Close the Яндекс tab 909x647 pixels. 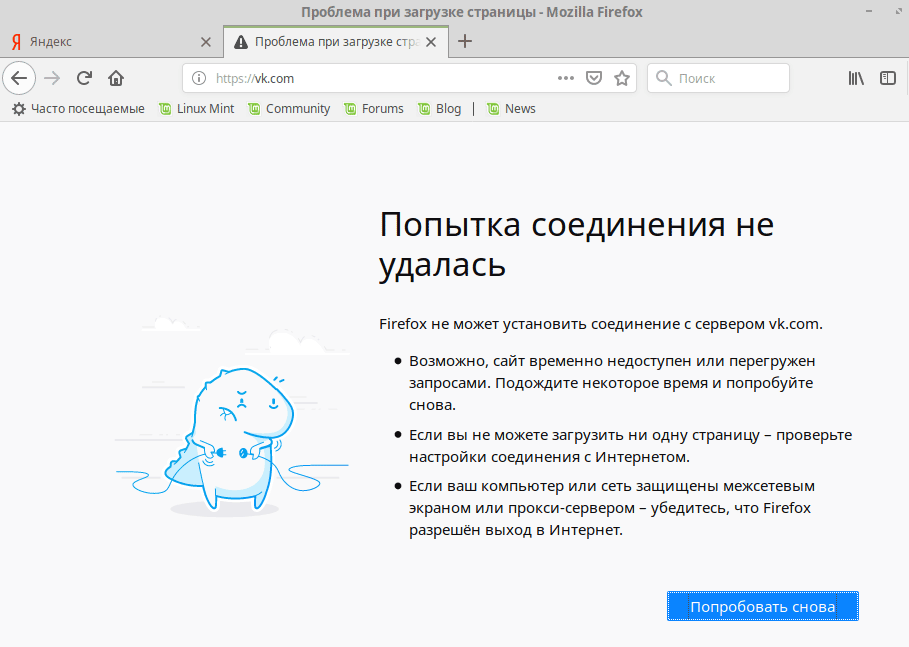tap(206, 42)
